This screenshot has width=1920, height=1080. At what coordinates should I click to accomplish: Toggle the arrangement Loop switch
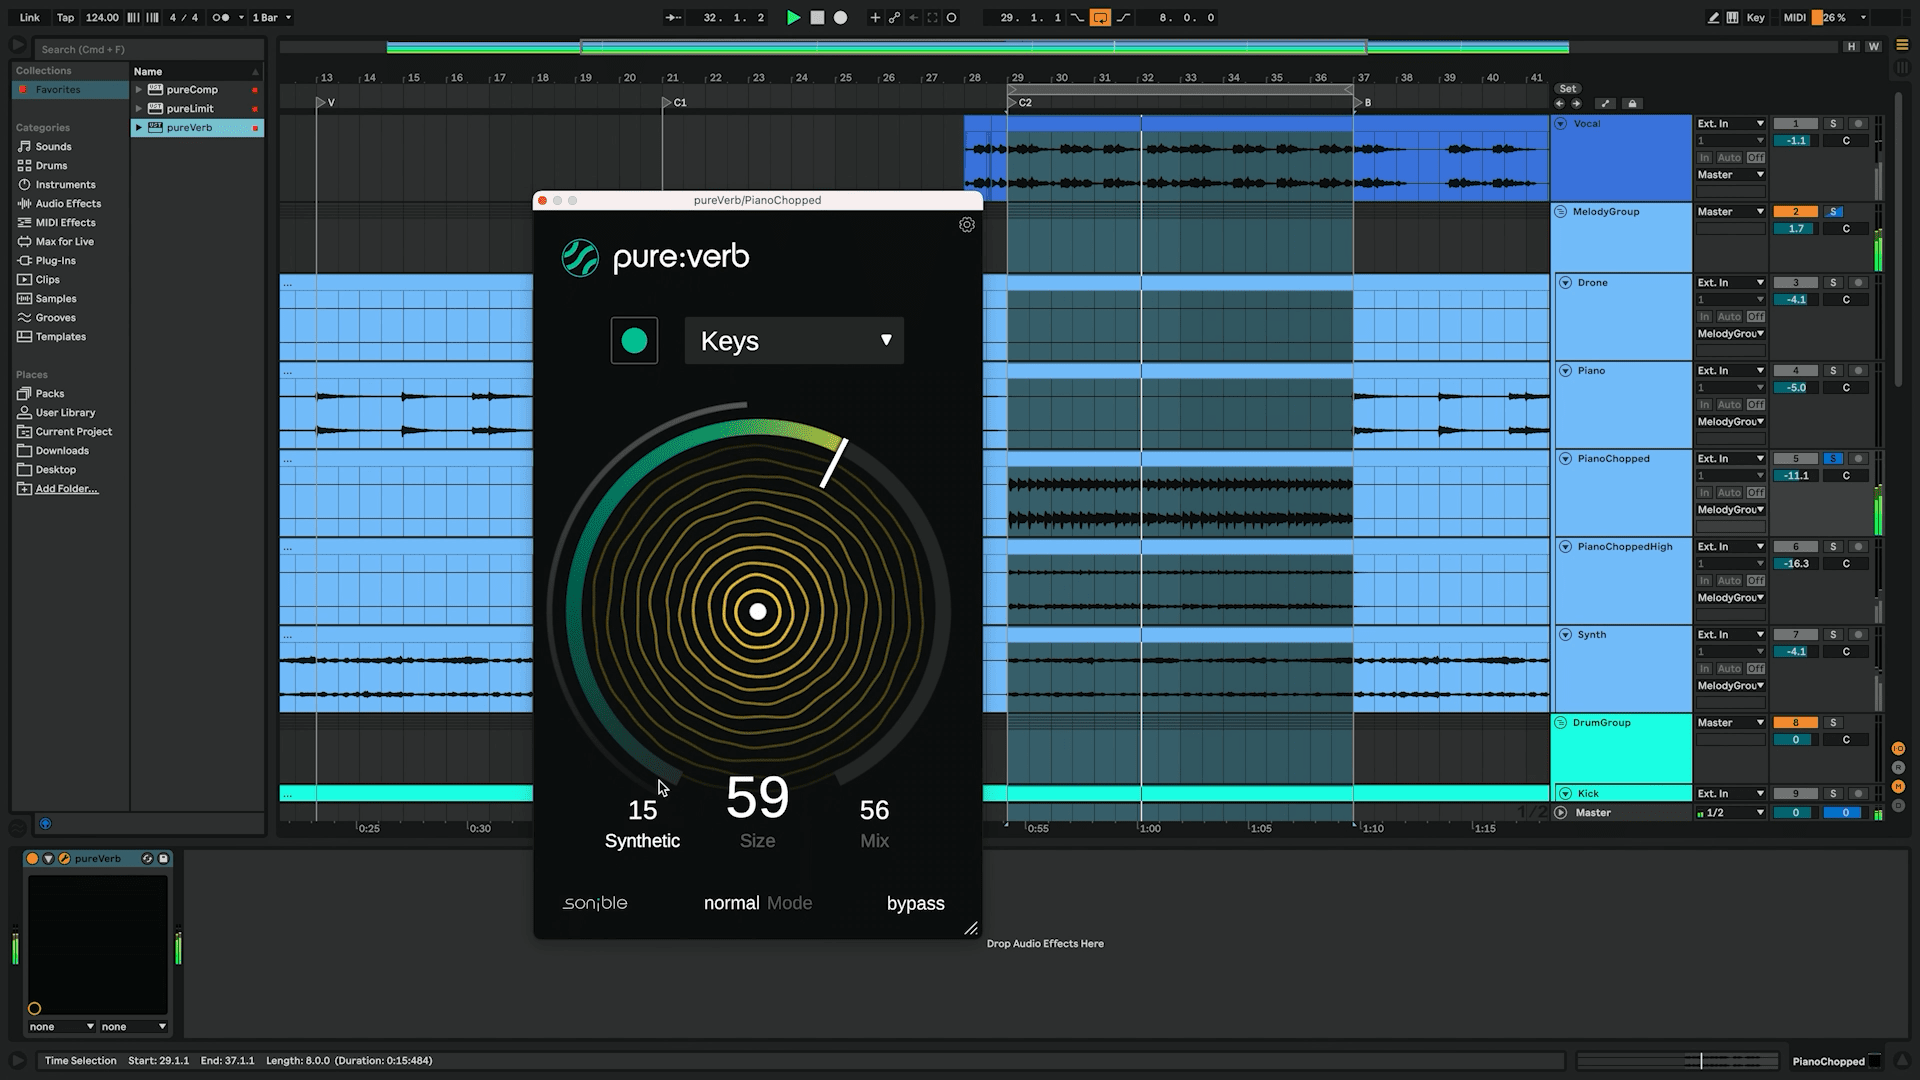tap(1100, 17)
